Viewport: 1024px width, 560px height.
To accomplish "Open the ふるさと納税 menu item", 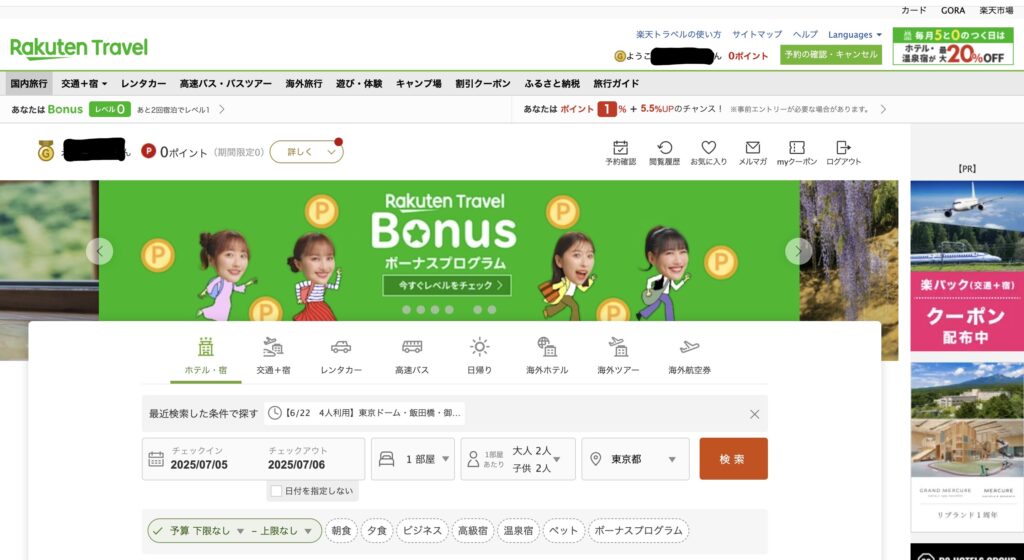I will [552, 84].
